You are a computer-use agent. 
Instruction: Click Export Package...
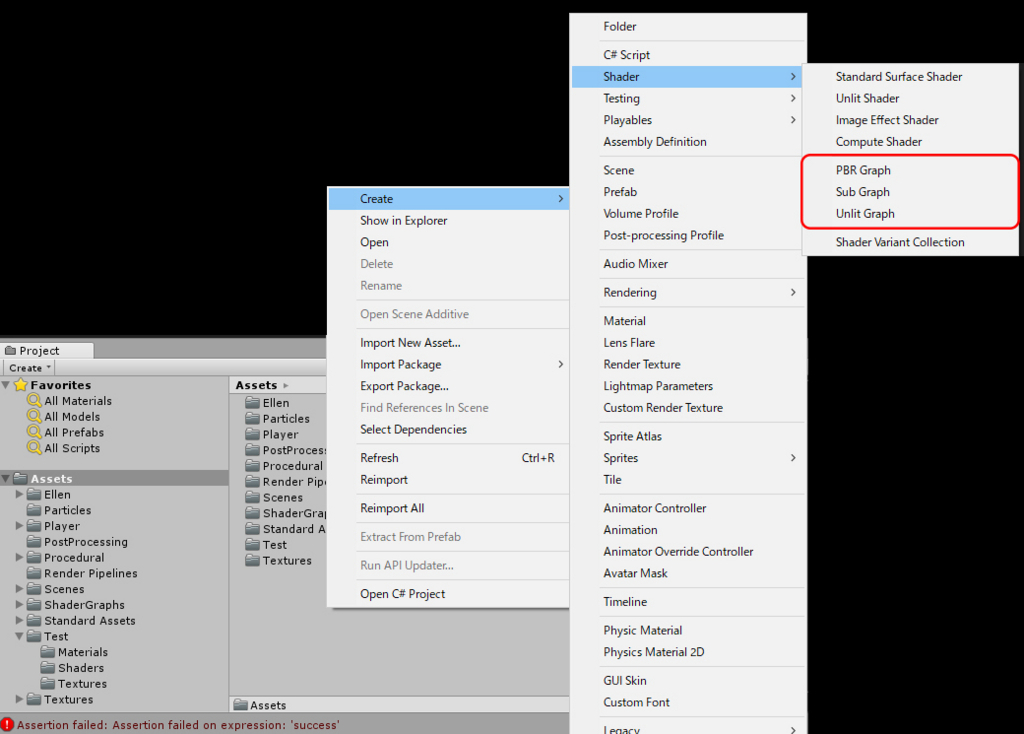(449, 386)
